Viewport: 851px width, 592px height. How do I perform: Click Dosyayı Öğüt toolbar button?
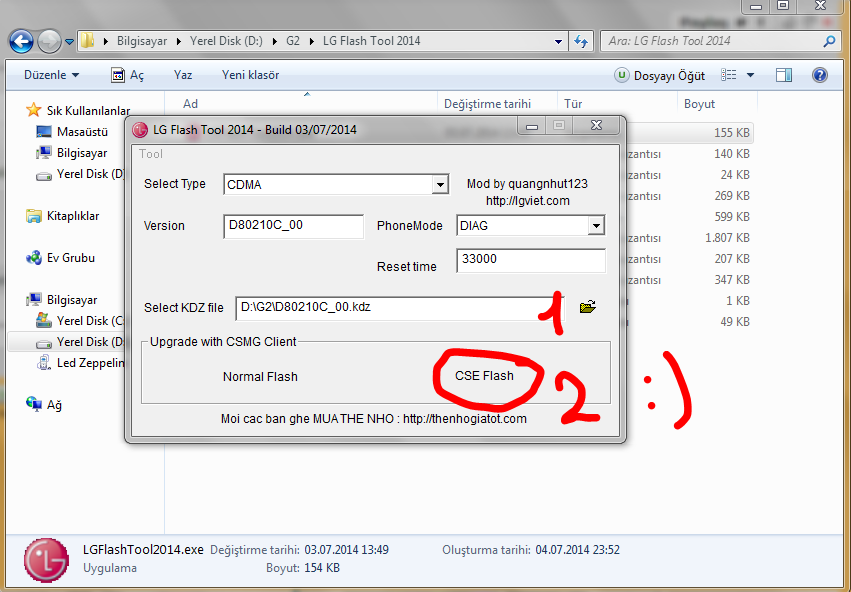pos(659,75)
